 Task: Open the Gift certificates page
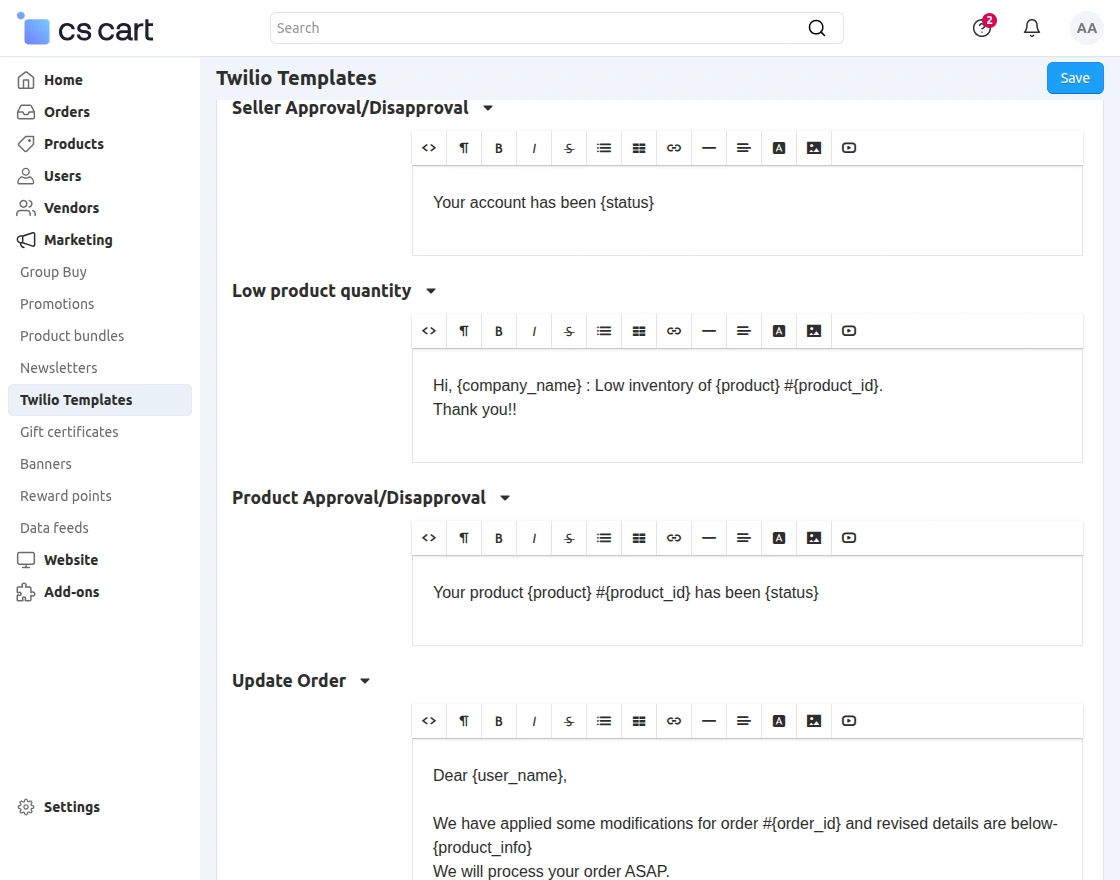tap(68, 432)
